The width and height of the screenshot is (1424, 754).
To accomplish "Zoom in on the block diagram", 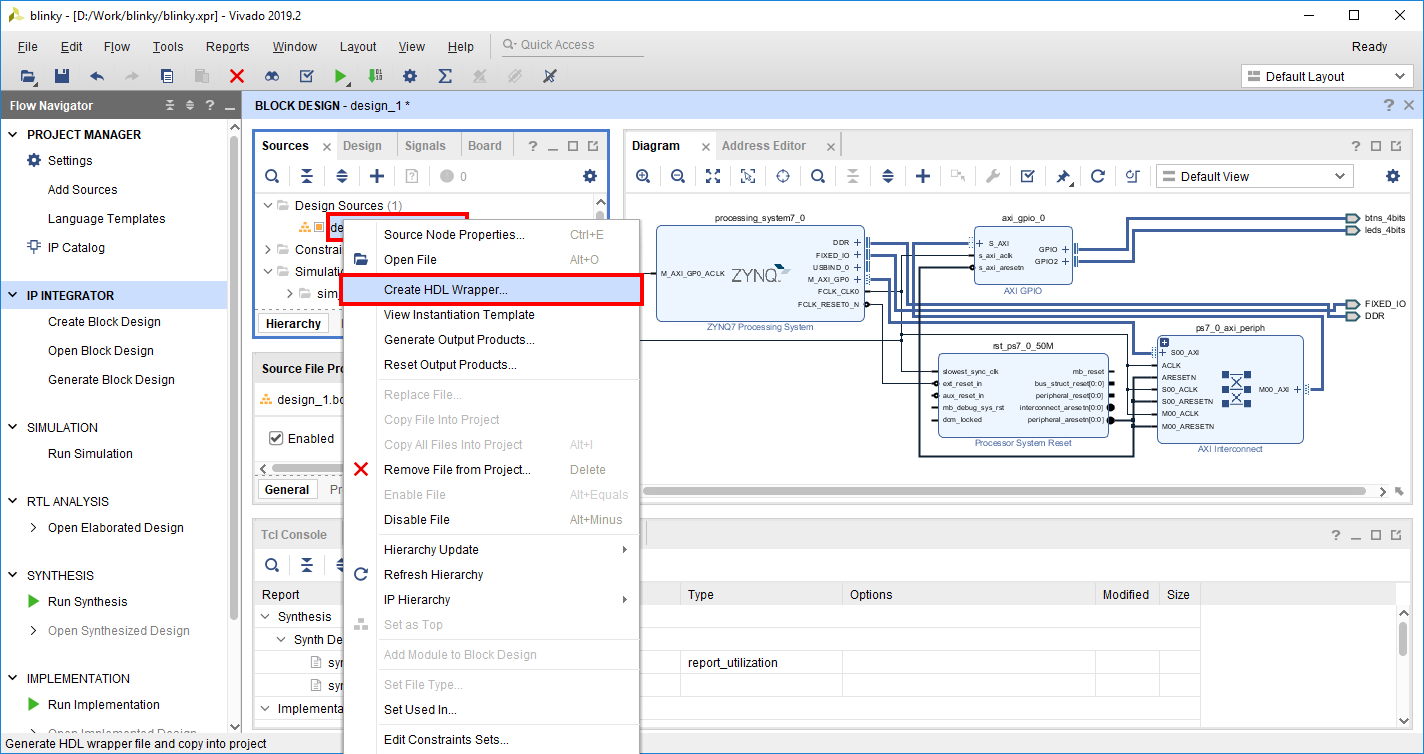I will [x=643, y=176].
